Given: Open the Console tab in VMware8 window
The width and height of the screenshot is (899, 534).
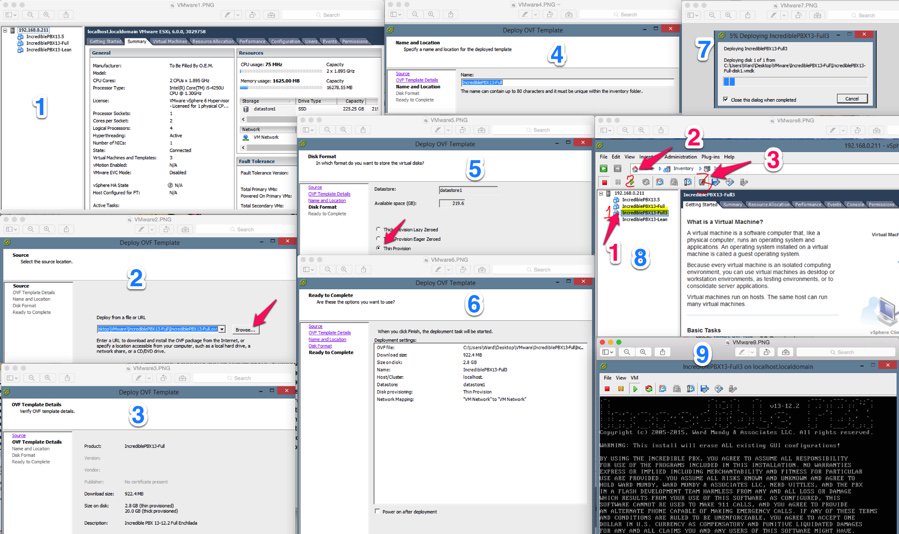Looking at the screenshot, I should (855, 204).
